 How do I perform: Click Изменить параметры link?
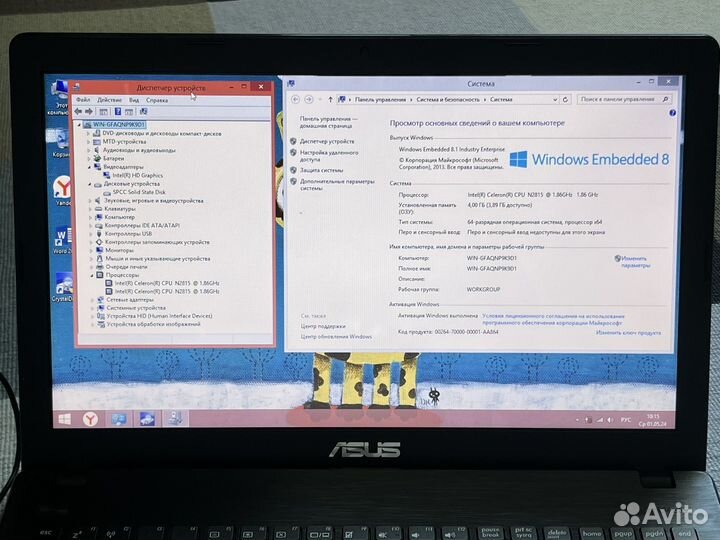click(x=636, y=262)
